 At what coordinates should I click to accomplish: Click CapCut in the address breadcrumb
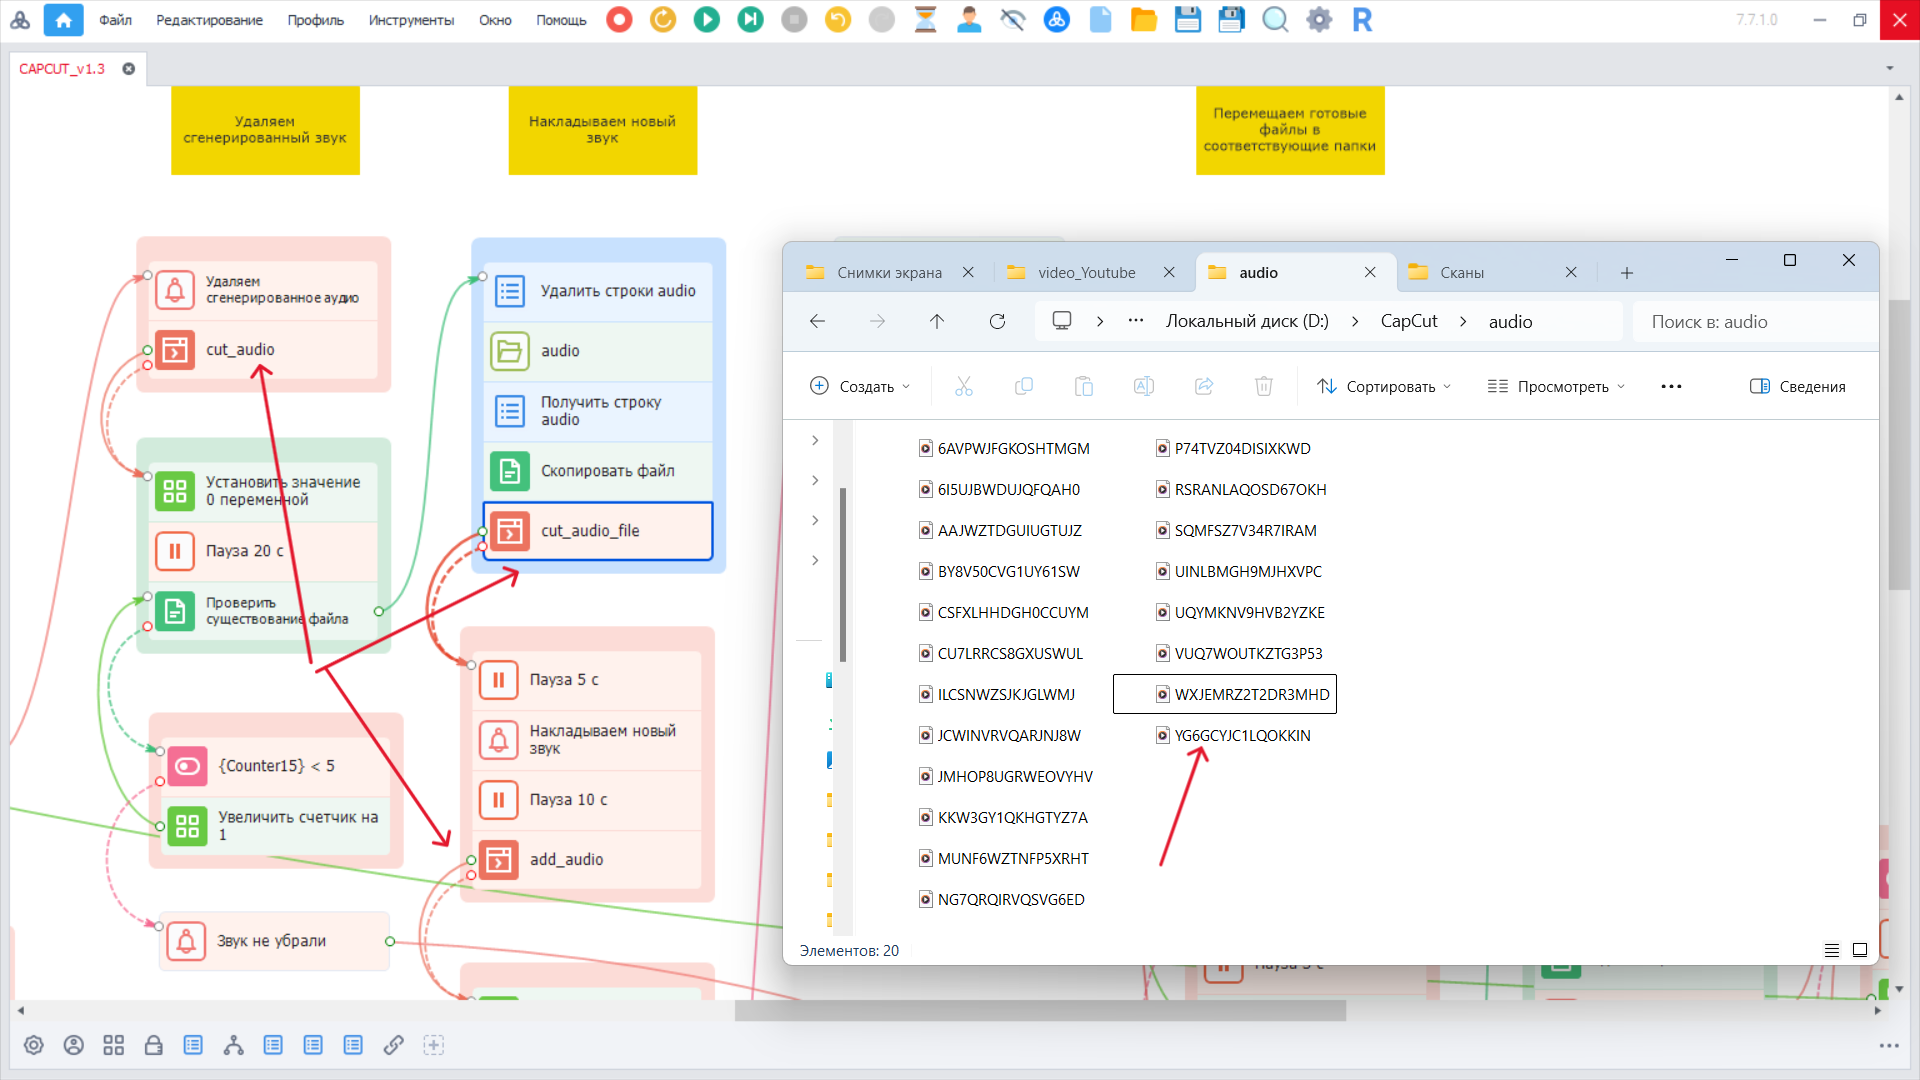(x=1408, y=321)
